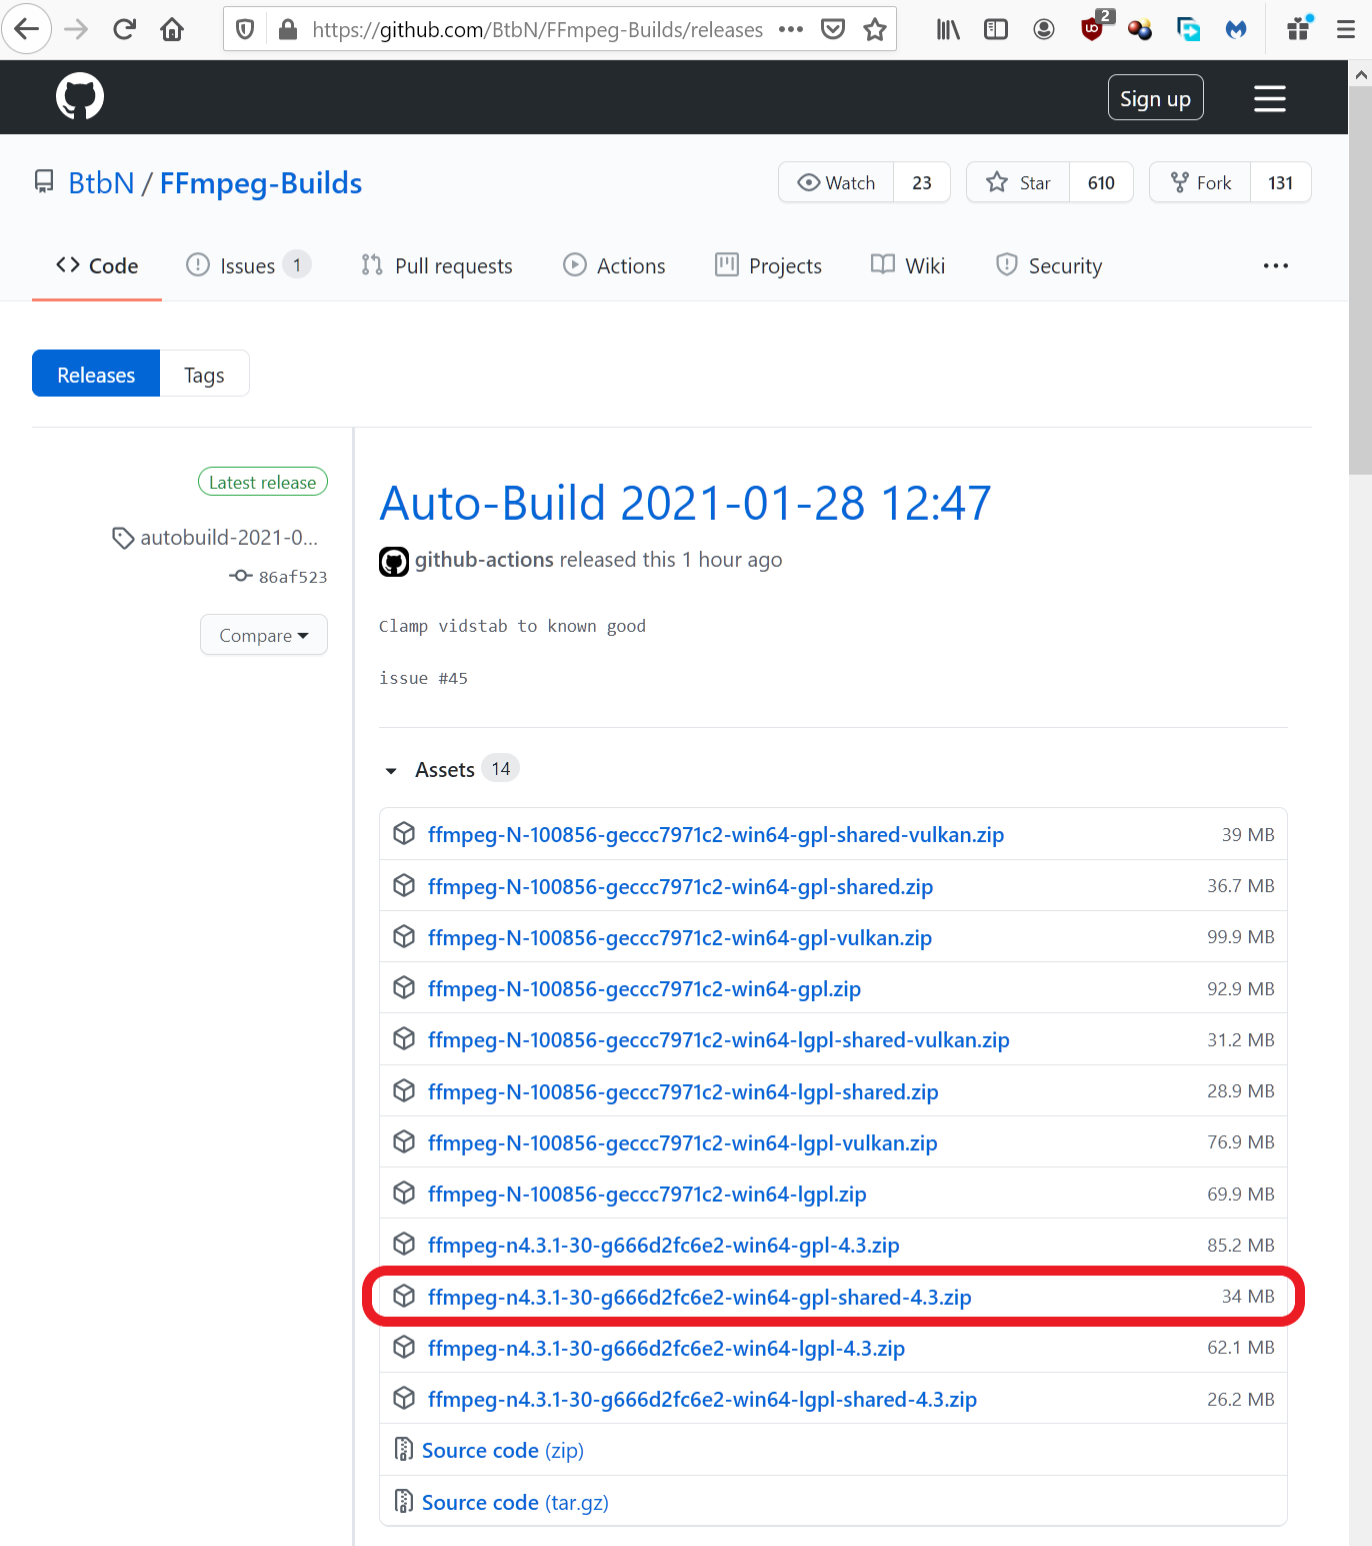The height and width of the screenshot is (1546, 1372).
Task: Open tracking protection shield in address bar
Action: [x=245, y=30]
